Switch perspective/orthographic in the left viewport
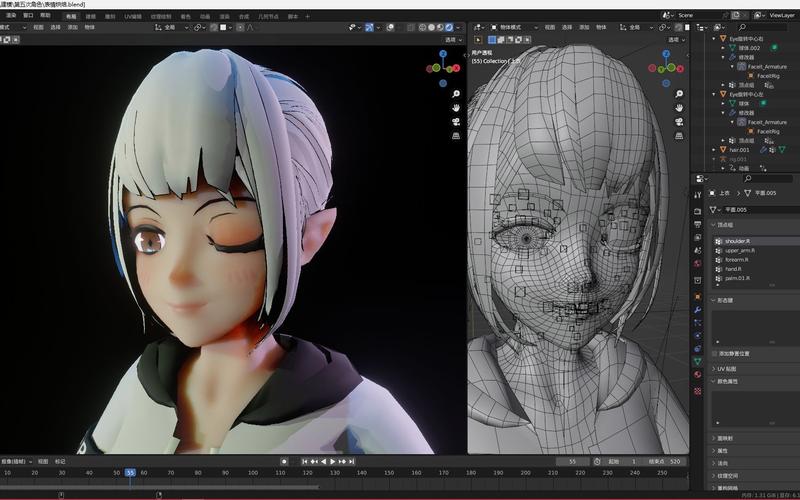 point(456,136)
